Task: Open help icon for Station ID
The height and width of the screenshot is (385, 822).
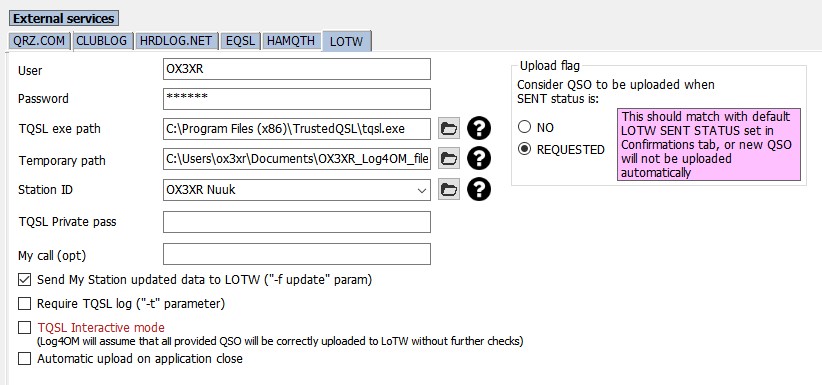Action: point(479,189)
